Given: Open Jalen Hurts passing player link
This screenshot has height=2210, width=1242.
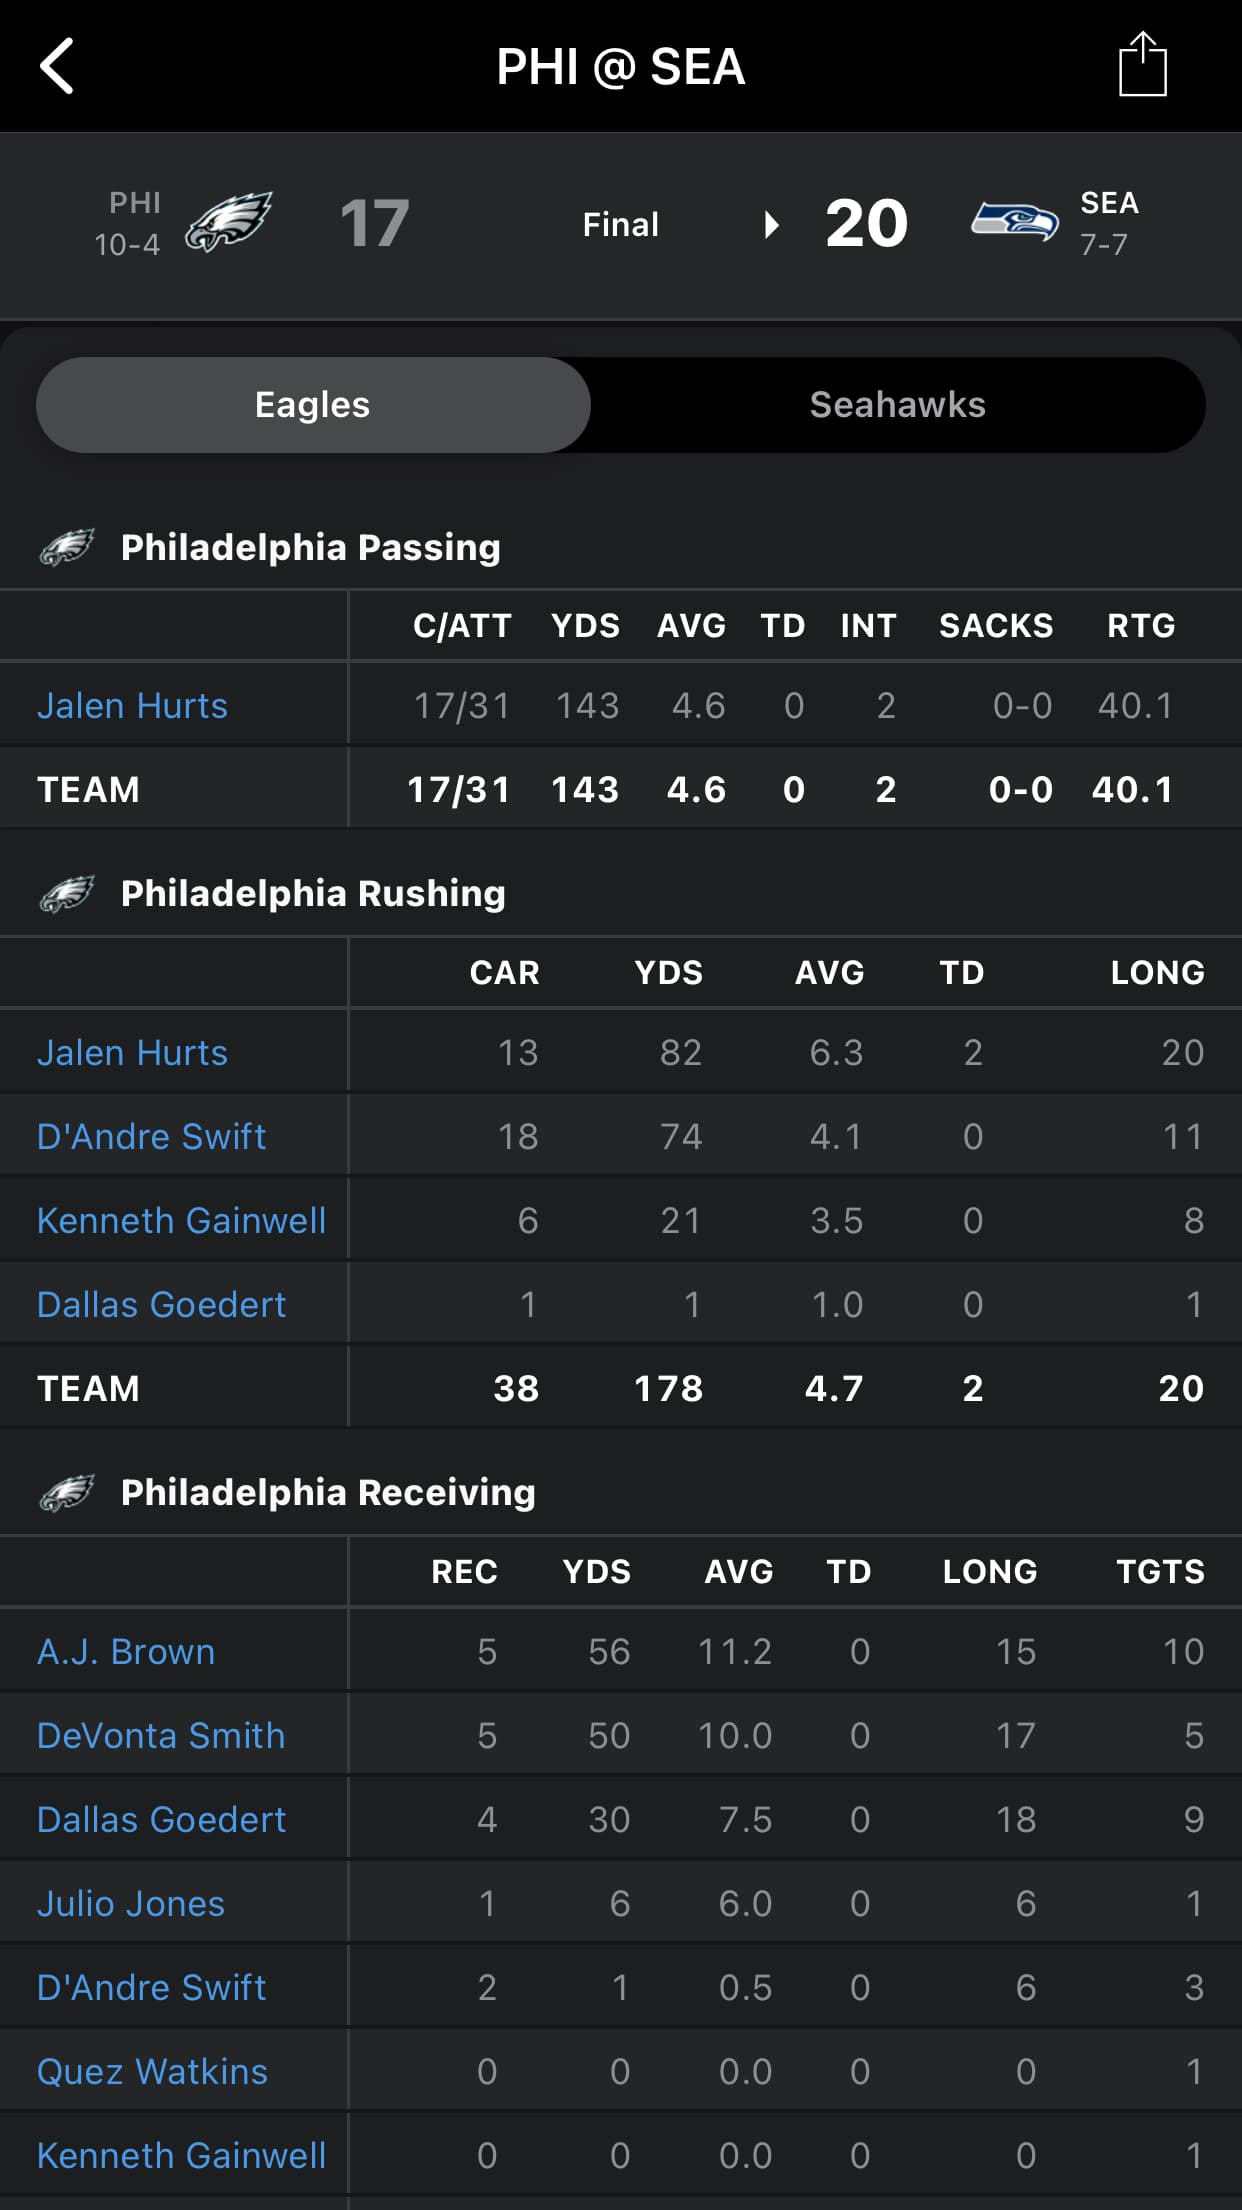Looking at the screenshot, I should pos(132,706).
